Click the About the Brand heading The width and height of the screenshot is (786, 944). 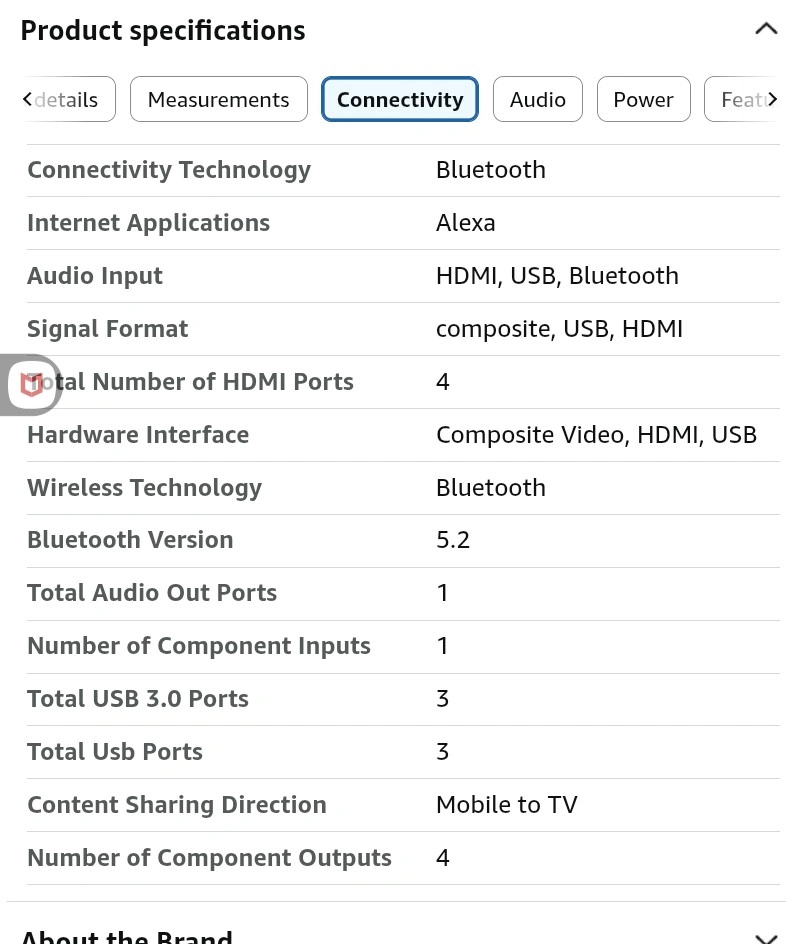(x=127, y=937)
